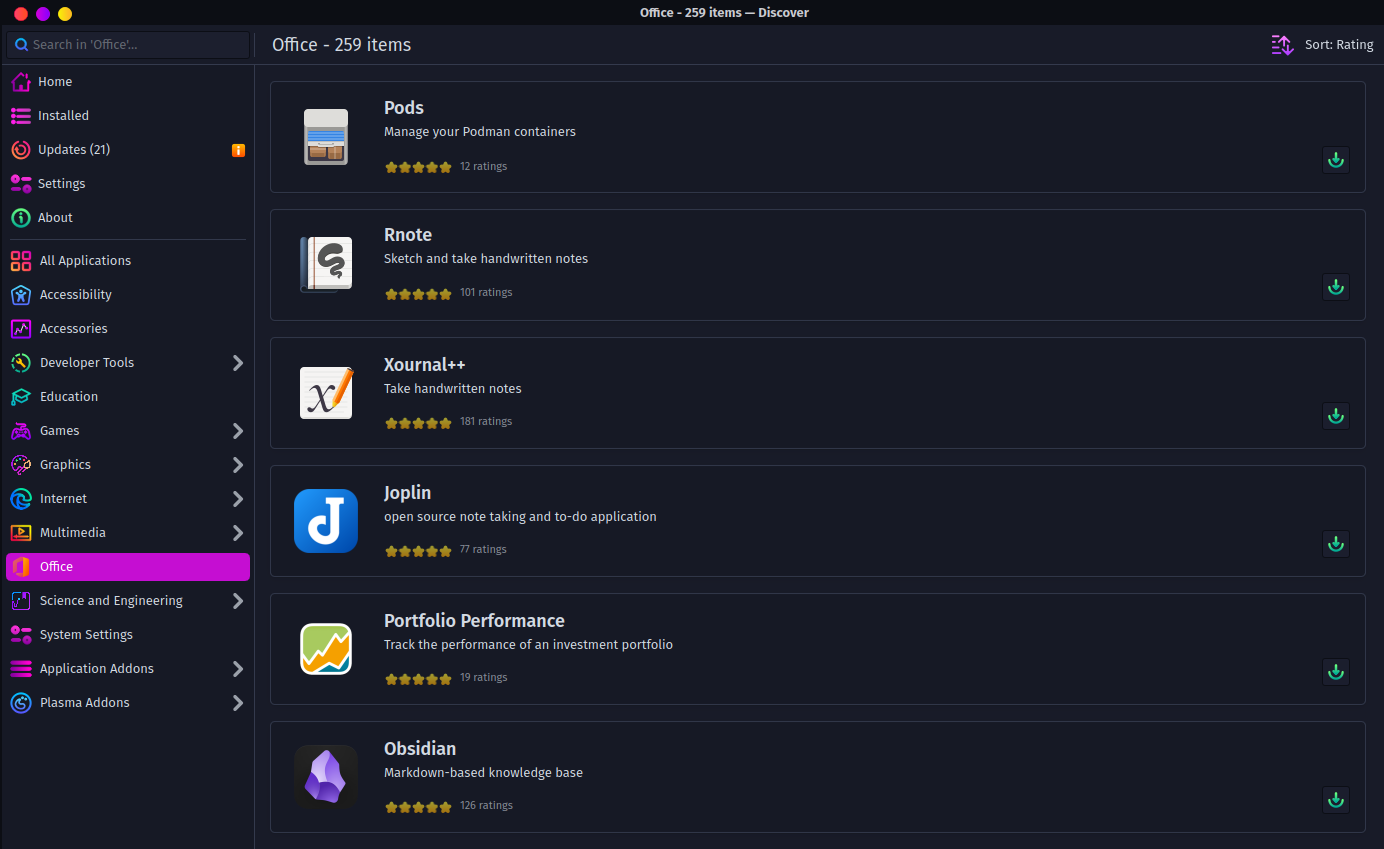Select the Accessibility category
Image resolution: width=1384 pixels, height=849 pixels.
[128, 295]
